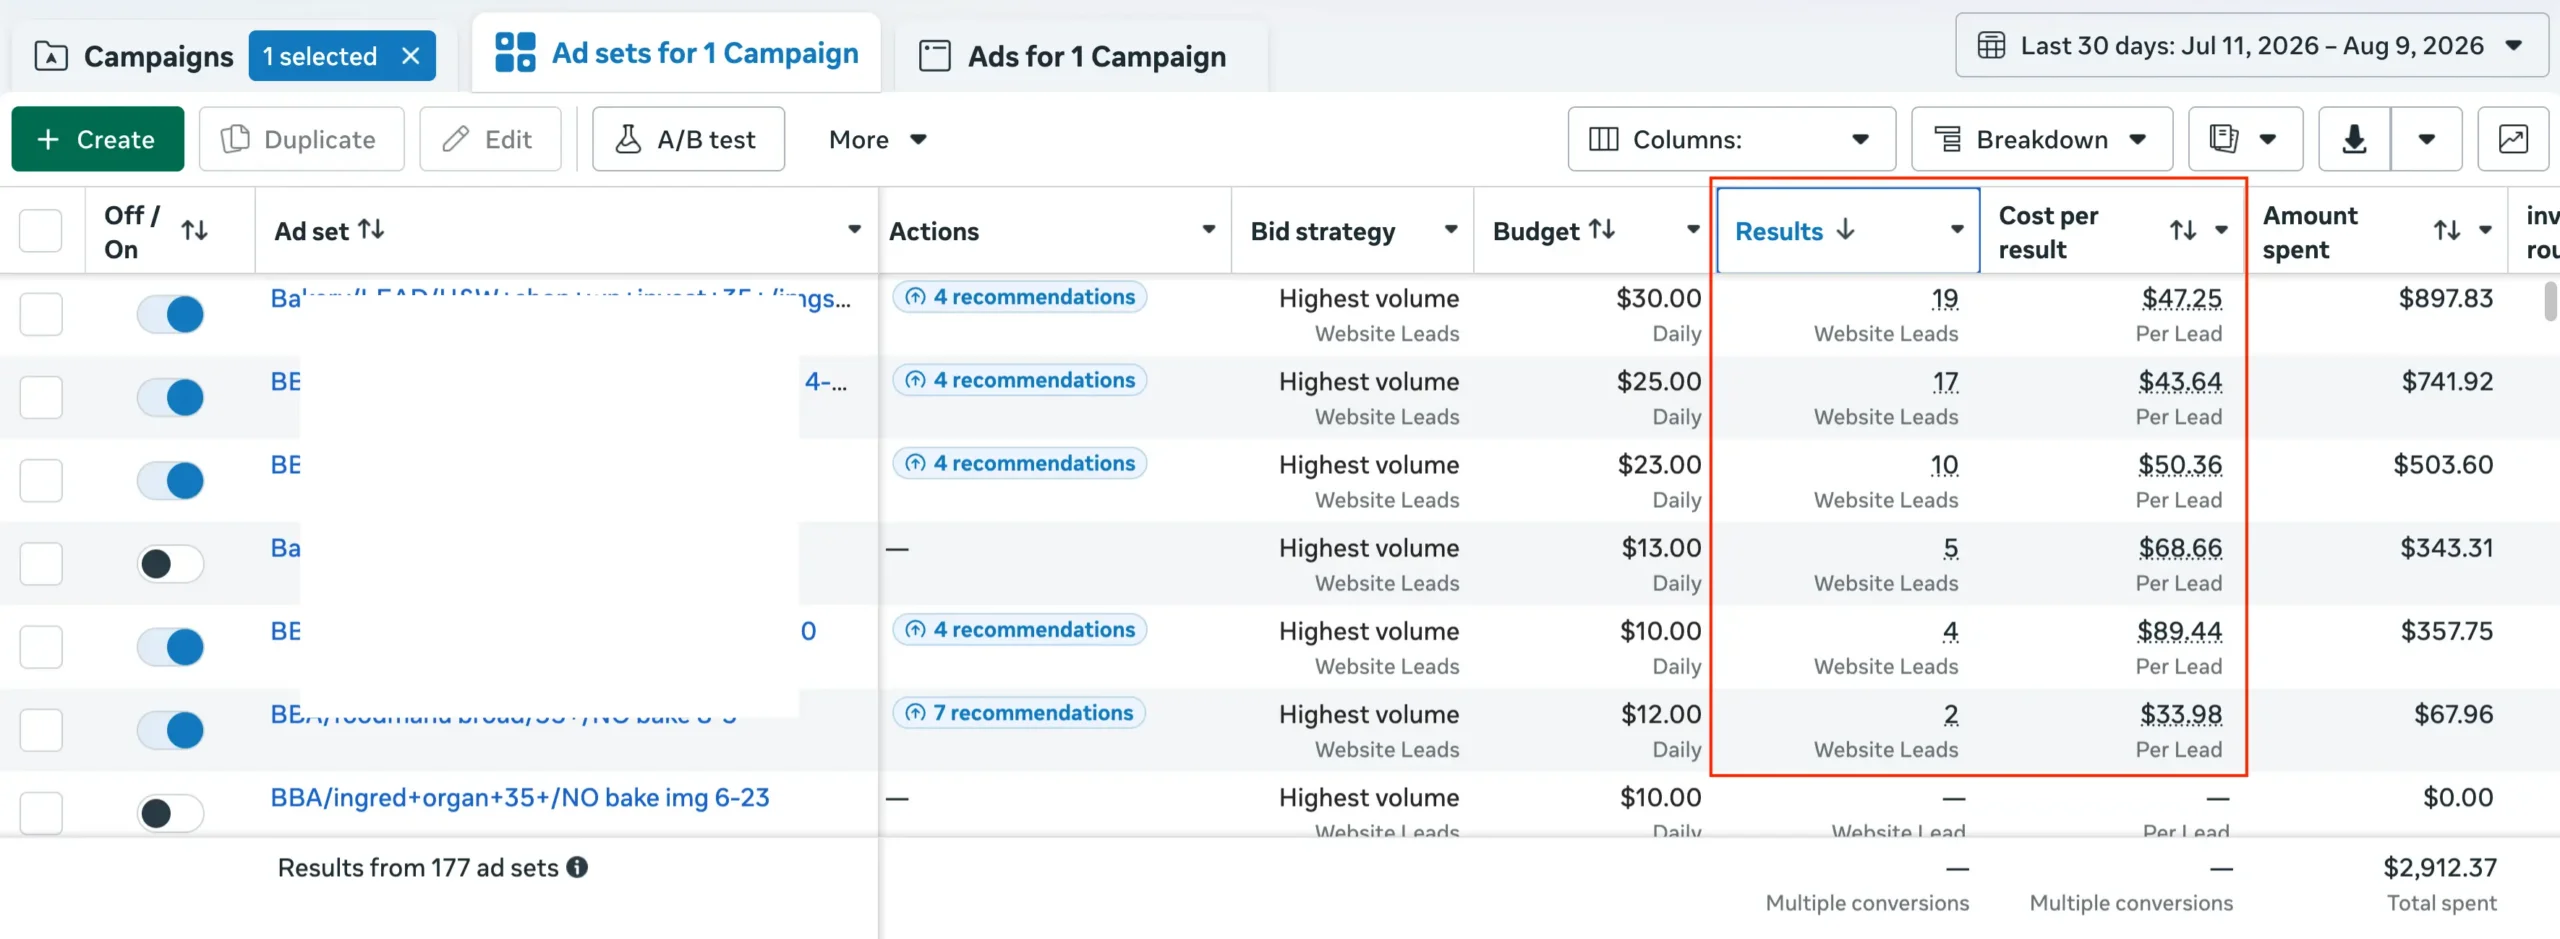Open the reports icon dropdown
This screenshot has width=2560, height=939.
click(x=2245, y=139)
